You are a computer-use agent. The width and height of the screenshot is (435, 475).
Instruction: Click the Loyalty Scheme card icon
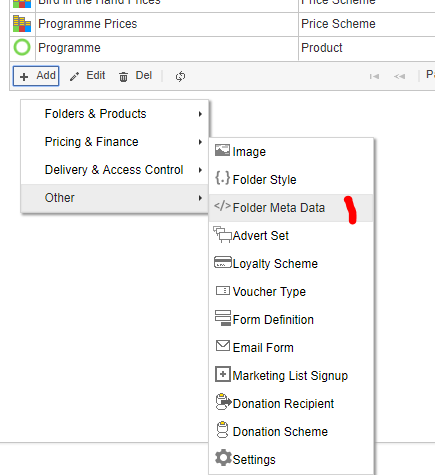click(223, 262)
